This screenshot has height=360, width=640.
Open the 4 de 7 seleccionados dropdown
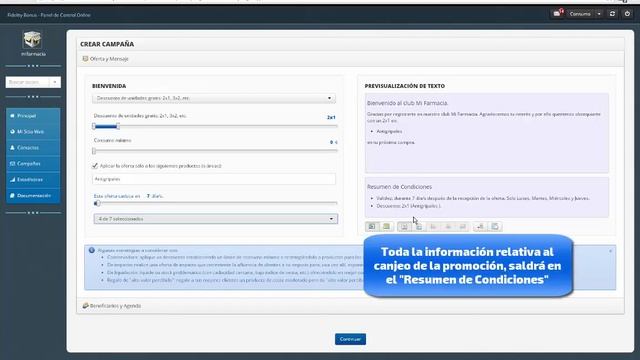pyautogui.click(x=216, y=219)
